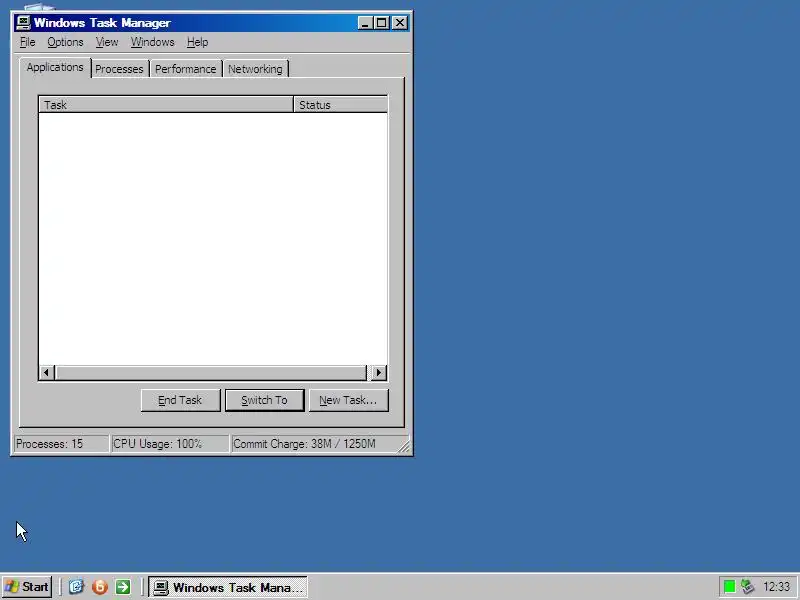The image size is (800, 600).
Task: Open the Start menu
Action: [x=27, y=587]
